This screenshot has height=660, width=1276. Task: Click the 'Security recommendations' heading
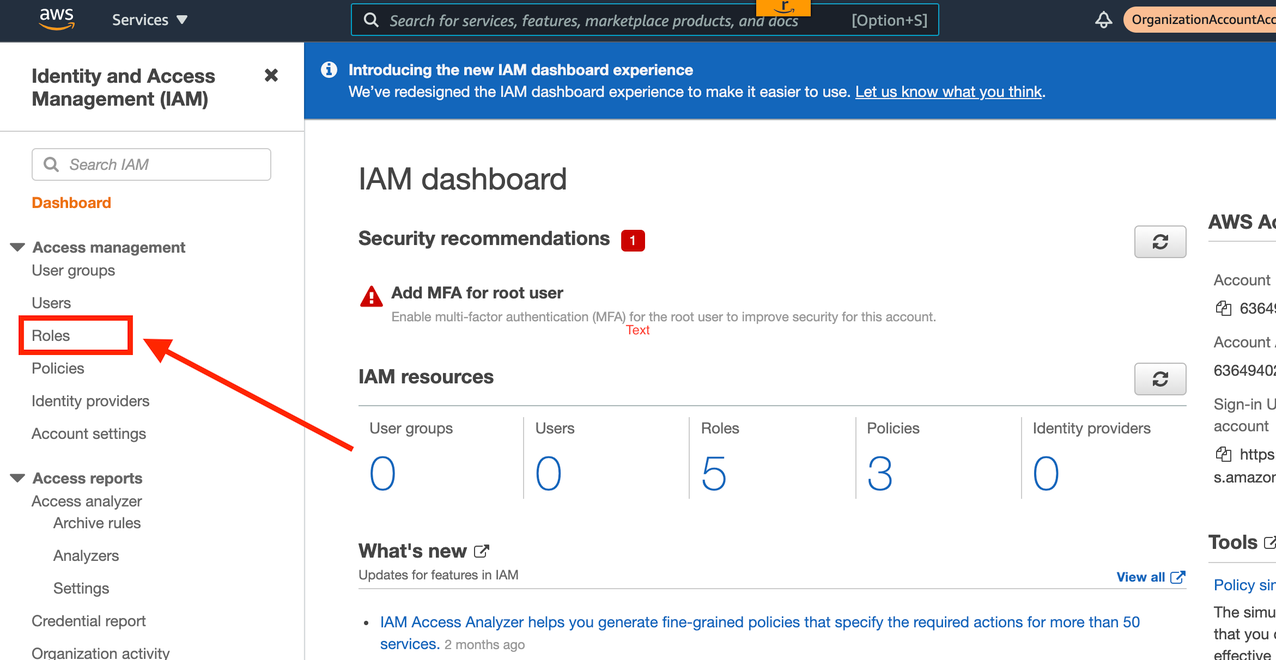(484, 239)
